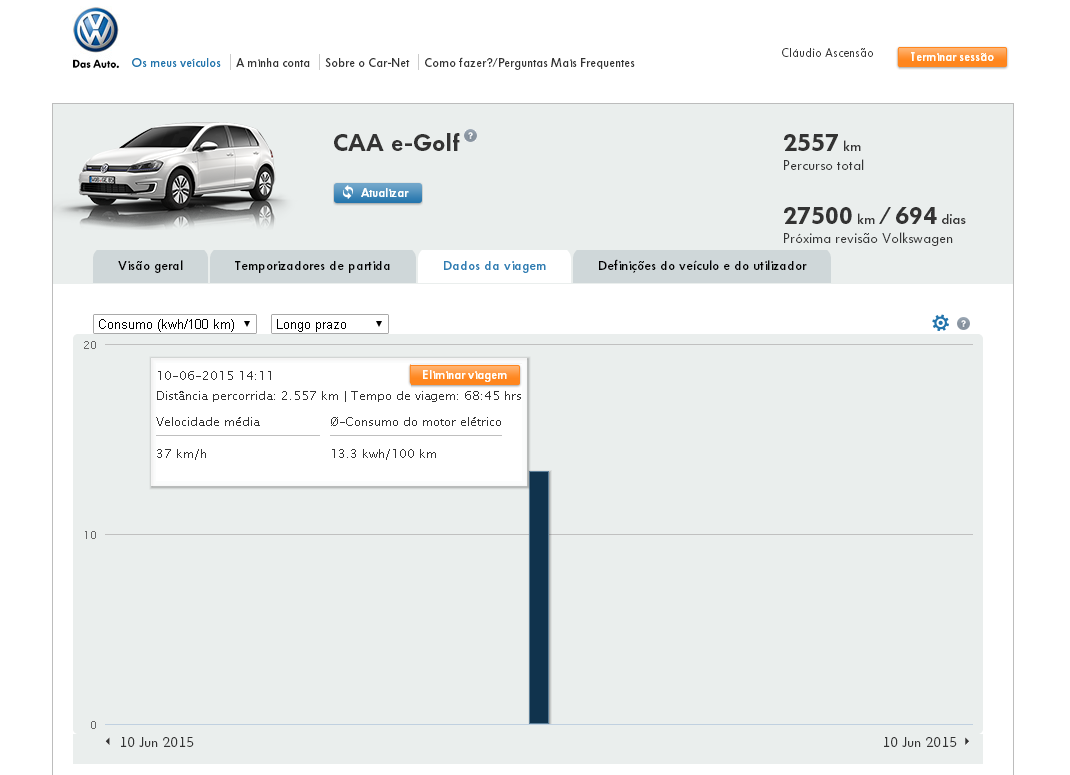Viewport: 1070px width, 775px height.
Task: Go to Os meus veículos
Action: click(x=176, y=63)
